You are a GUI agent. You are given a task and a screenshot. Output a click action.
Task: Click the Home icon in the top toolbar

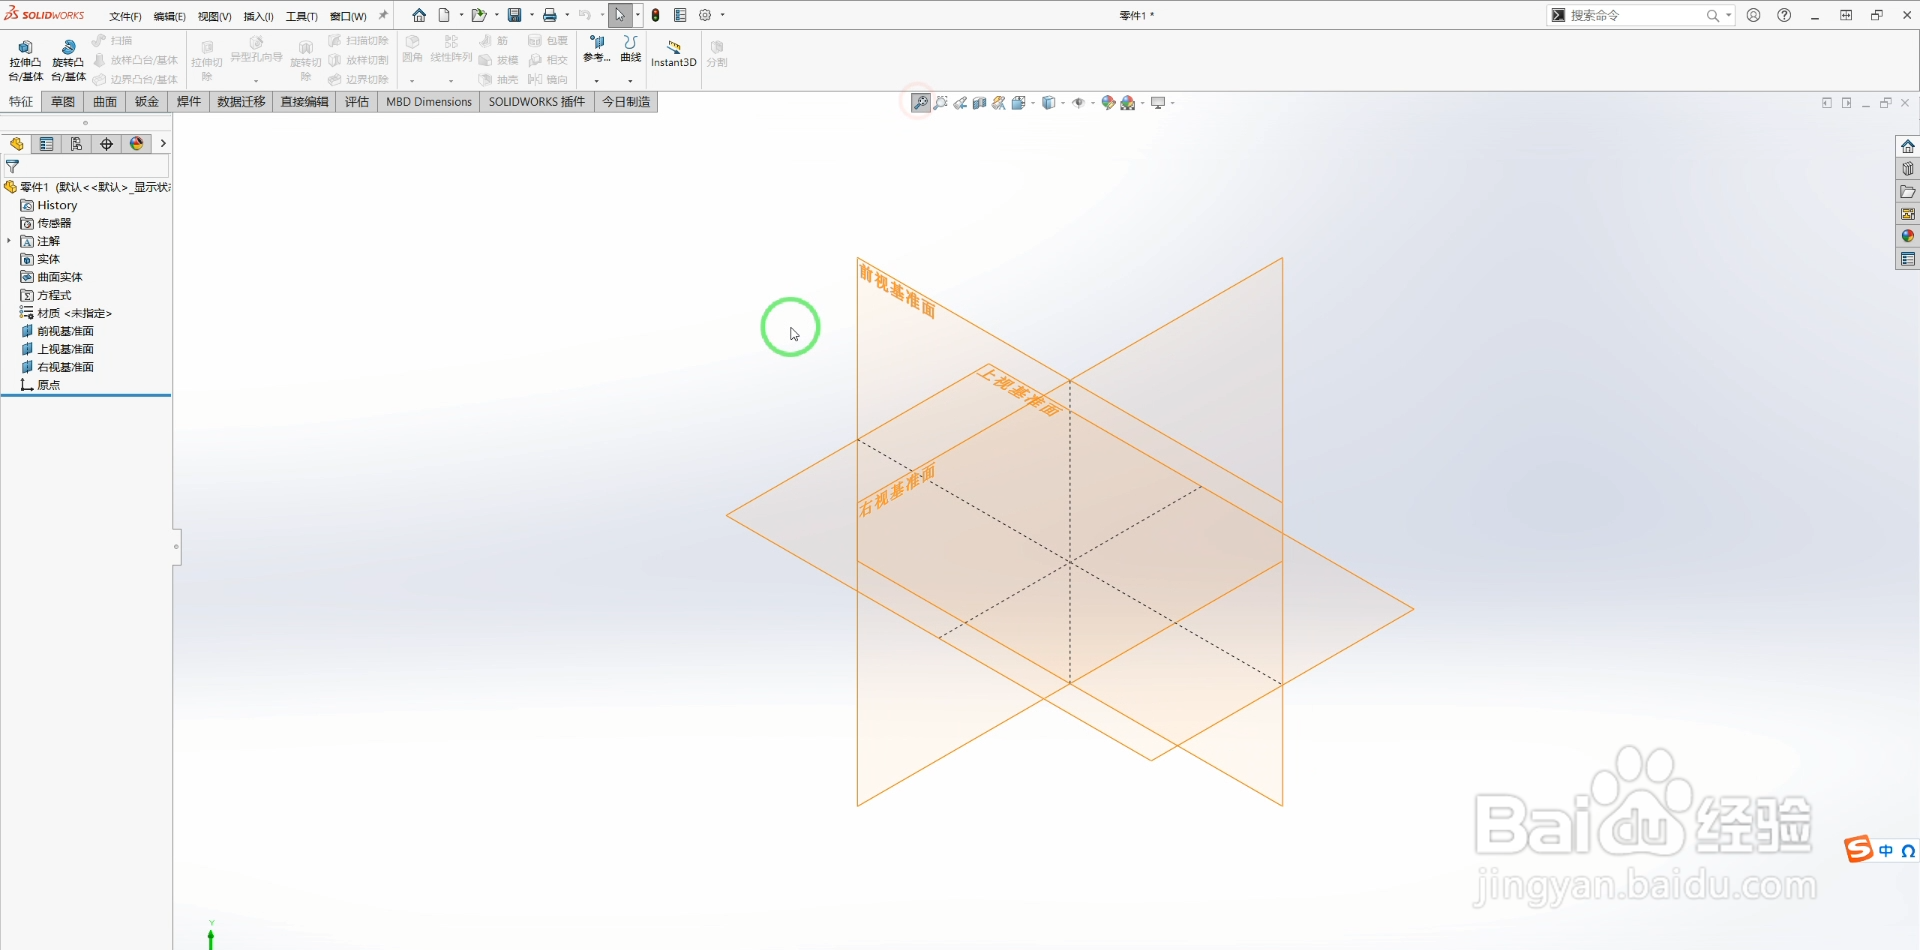coord(419,15)
